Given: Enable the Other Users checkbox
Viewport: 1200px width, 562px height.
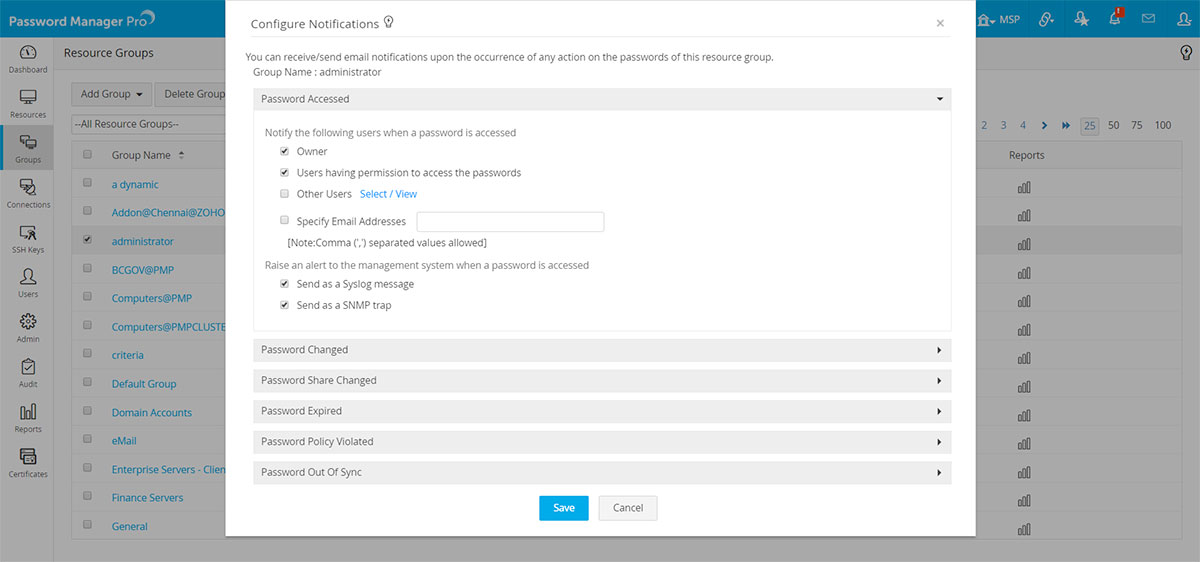Looking at the screenshot, I should point(285,194).
